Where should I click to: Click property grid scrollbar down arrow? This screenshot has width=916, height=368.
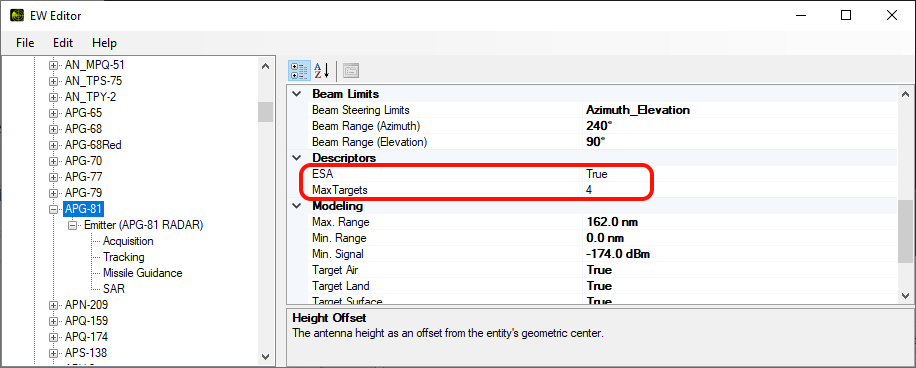pos(906,296)
